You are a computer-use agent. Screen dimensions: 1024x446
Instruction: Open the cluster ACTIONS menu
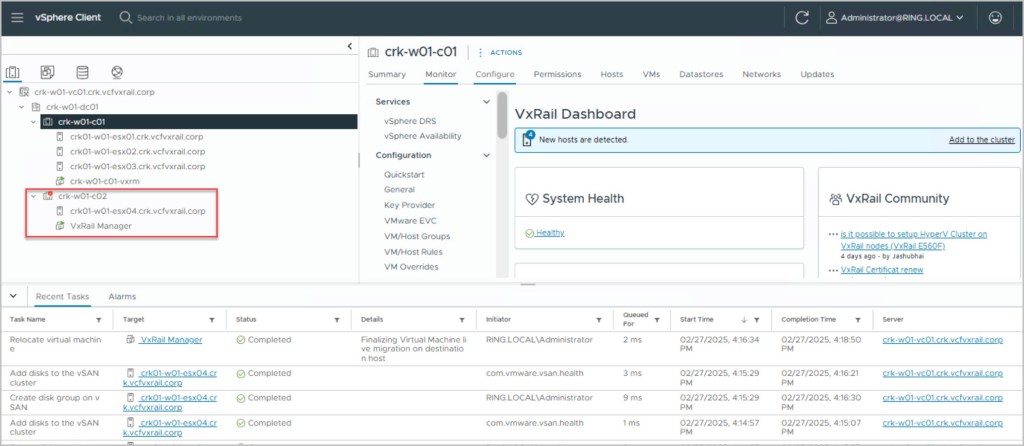[501, 52]
